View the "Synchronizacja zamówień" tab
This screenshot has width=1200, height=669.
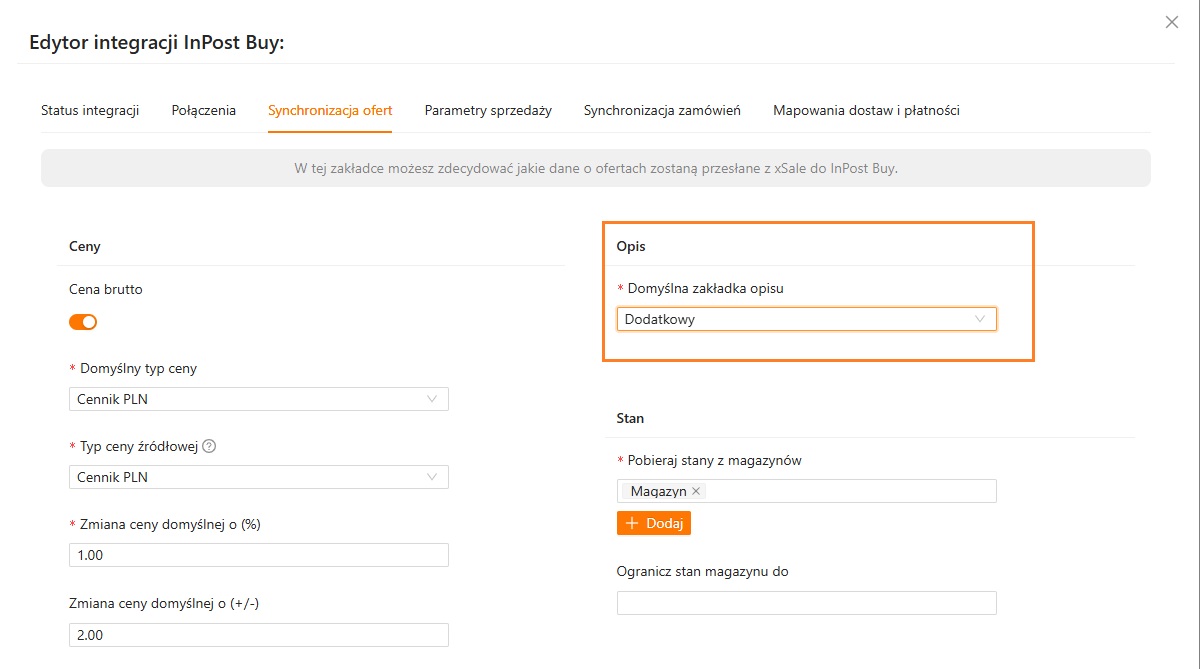pos(662,110)
